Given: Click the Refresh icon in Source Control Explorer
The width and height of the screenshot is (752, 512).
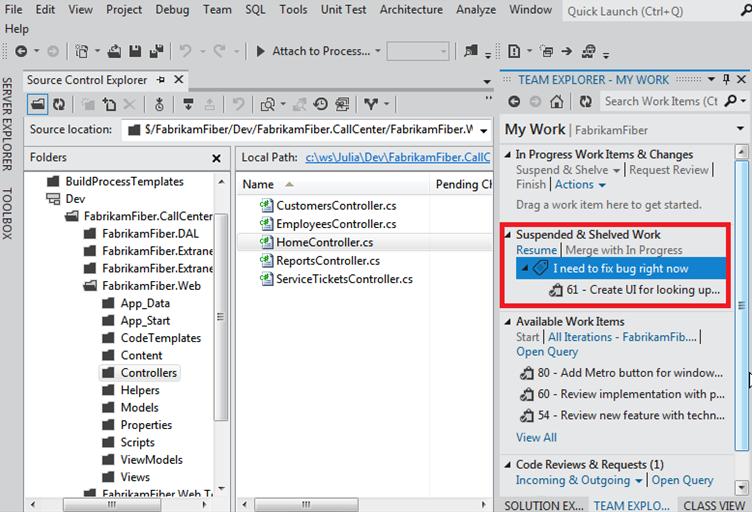Looking at the screenshot, I should point(59,104).
